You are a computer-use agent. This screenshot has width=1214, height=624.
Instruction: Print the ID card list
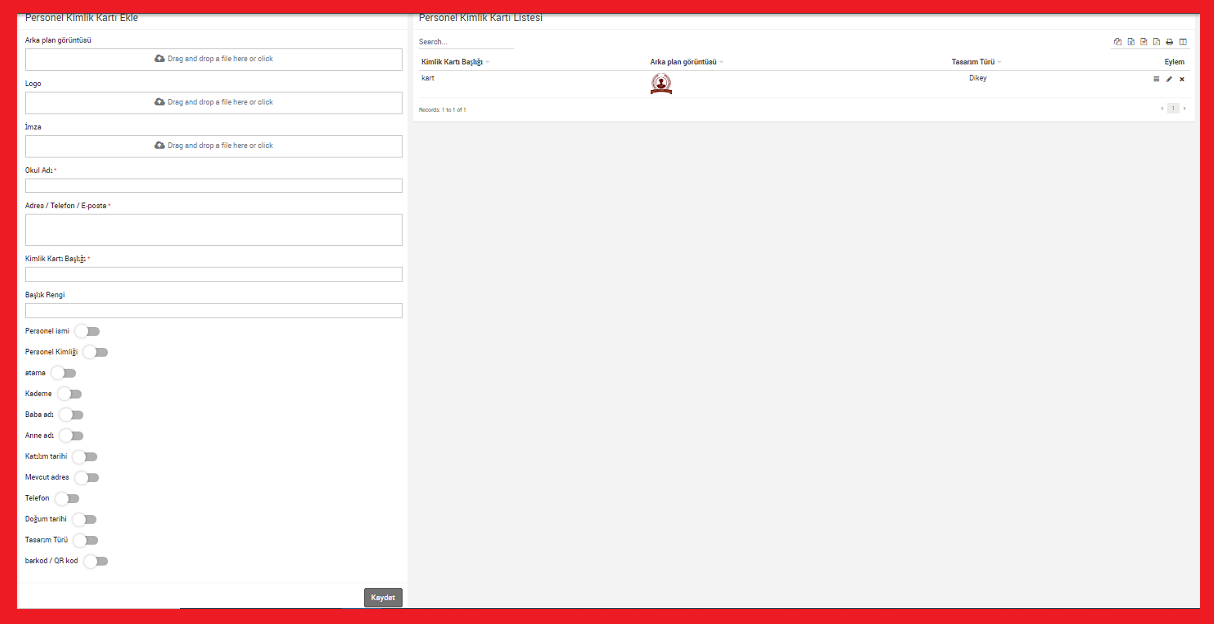click(1169, 42)
